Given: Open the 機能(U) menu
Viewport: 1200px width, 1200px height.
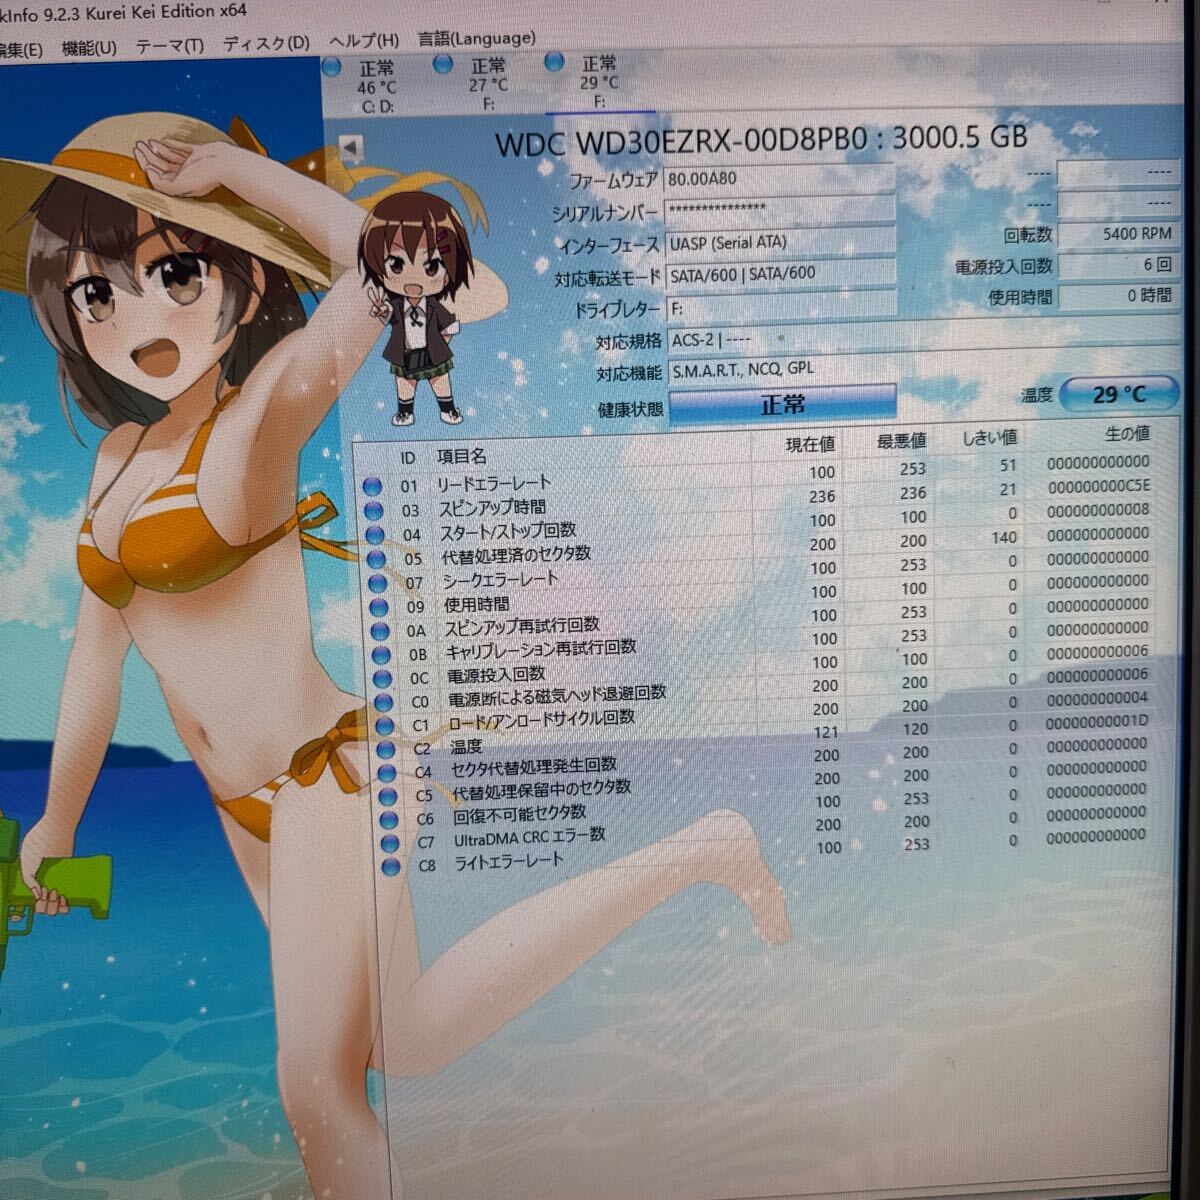Looking at the screenshot, I should click(89, 47).
